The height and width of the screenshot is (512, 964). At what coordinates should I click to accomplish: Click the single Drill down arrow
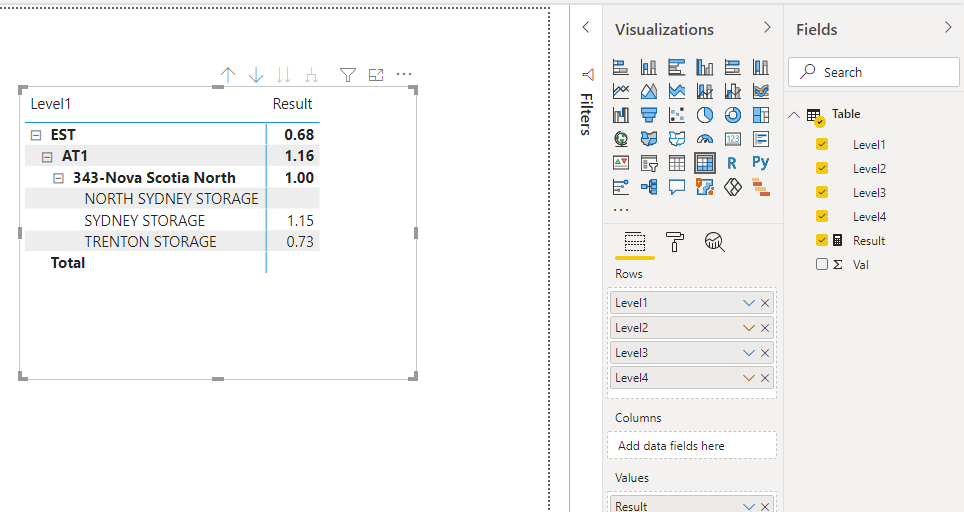click(256, 75)
